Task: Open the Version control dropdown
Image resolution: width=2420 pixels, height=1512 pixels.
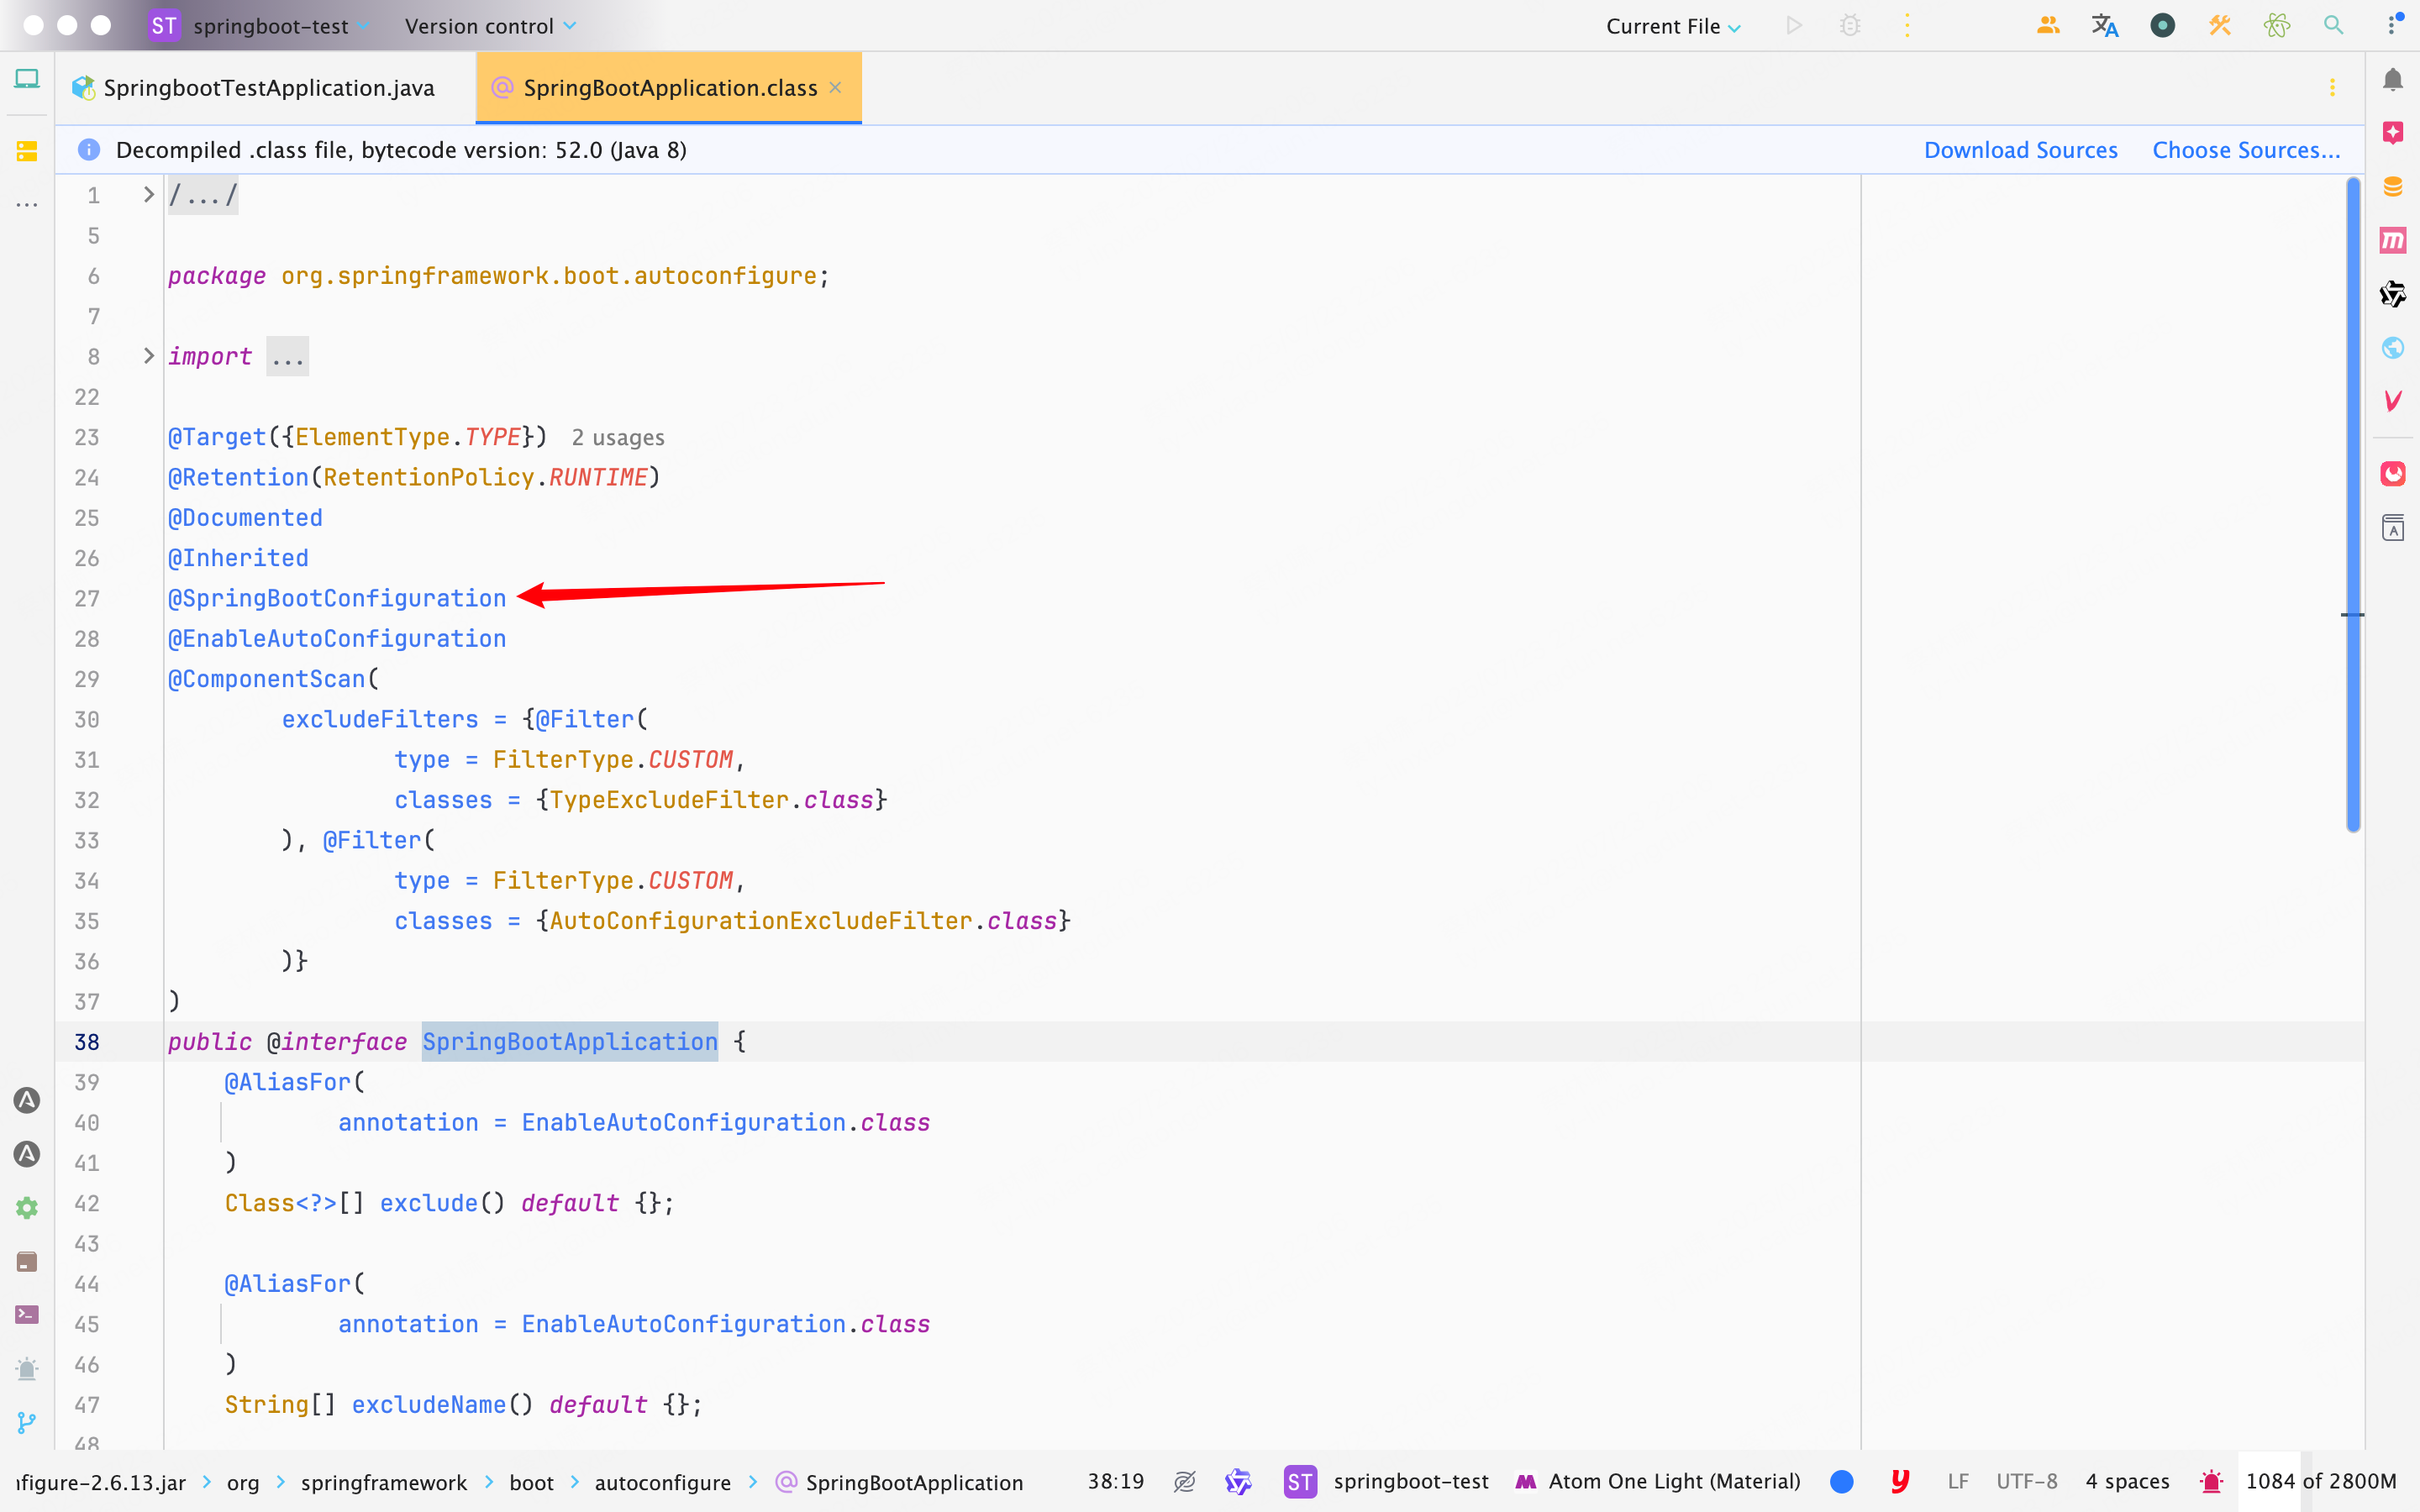Action: click(490, 27)
